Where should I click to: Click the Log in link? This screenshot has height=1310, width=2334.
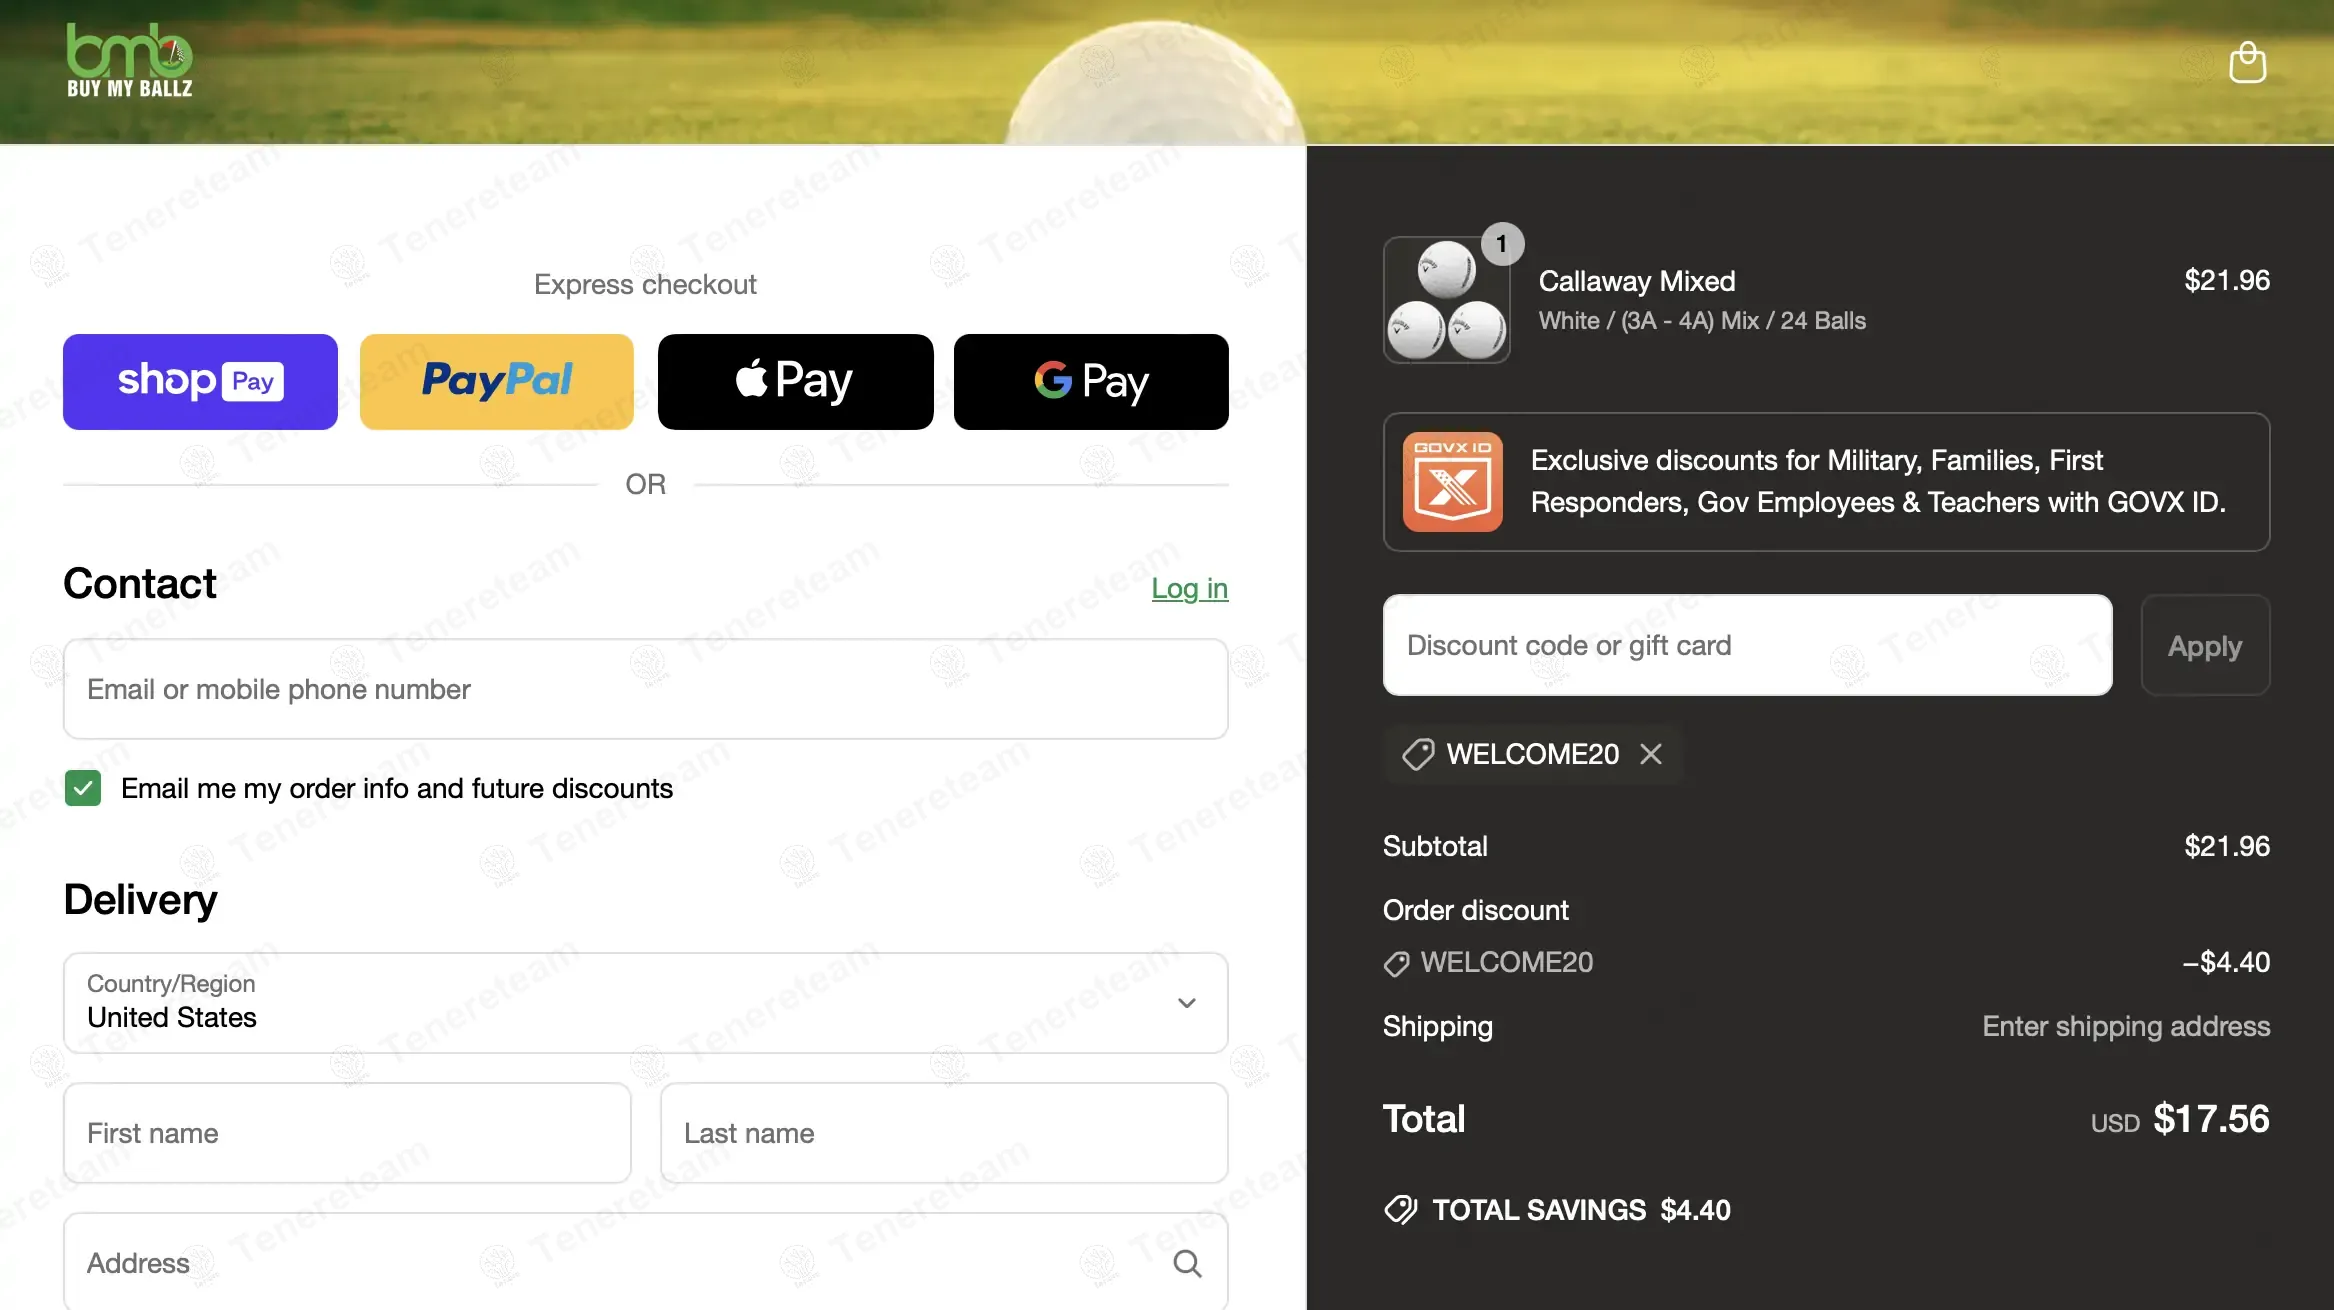1189,588
